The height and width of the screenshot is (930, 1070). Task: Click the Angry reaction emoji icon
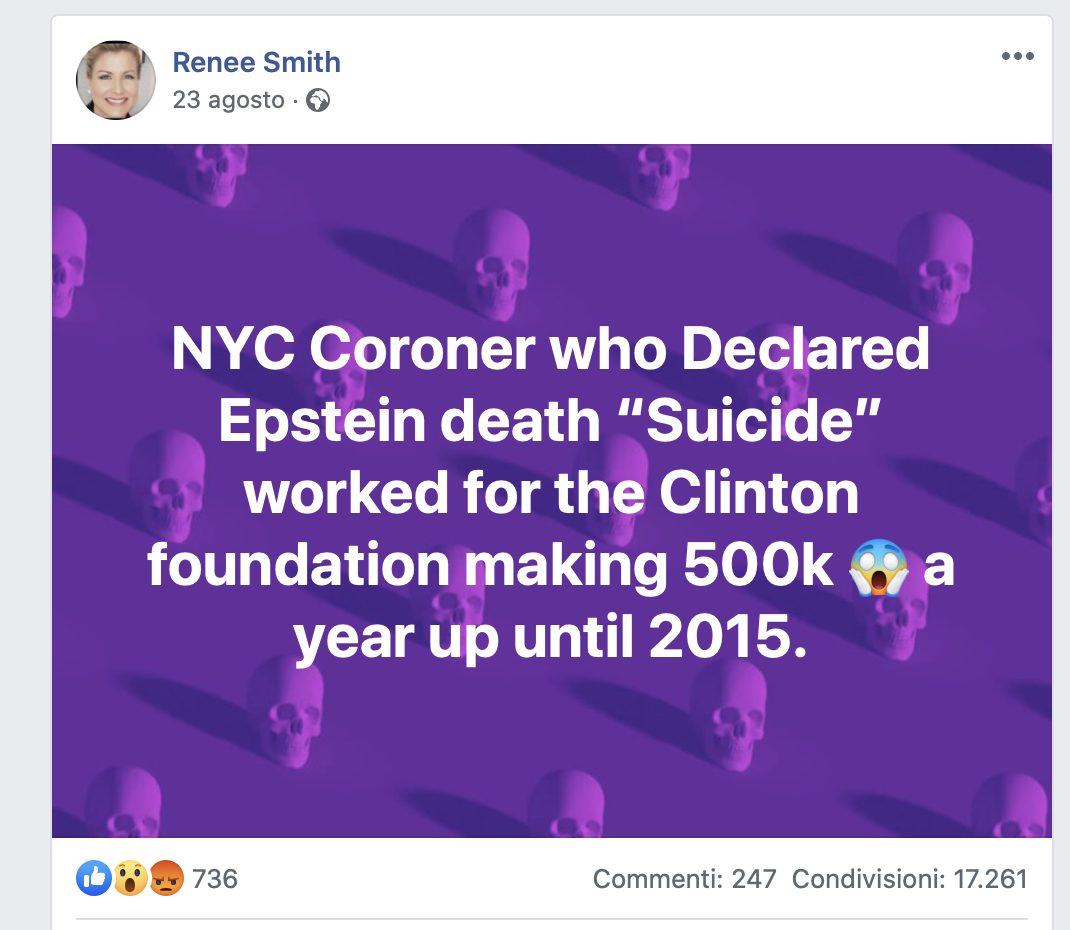tap(166, 878)
